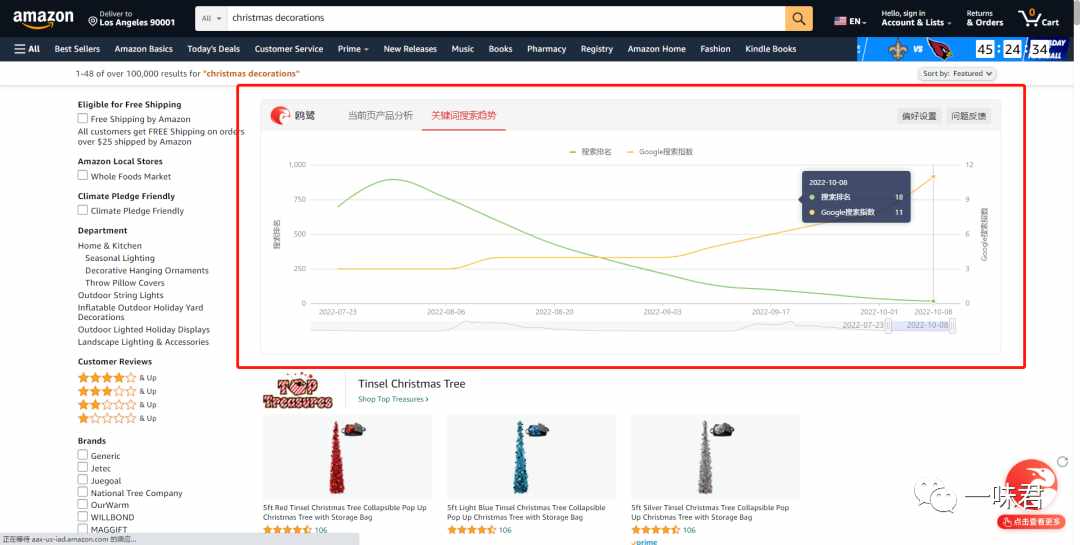This screenshot has width=1080, height=545.
Task: Open the Seasonal Lighting department link
Action: point(120,258)
